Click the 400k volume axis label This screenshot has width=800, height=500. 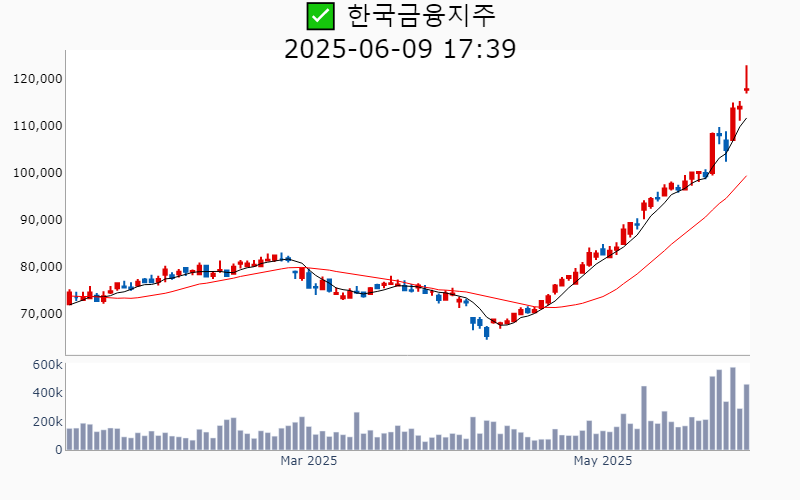tap(47, 393)
